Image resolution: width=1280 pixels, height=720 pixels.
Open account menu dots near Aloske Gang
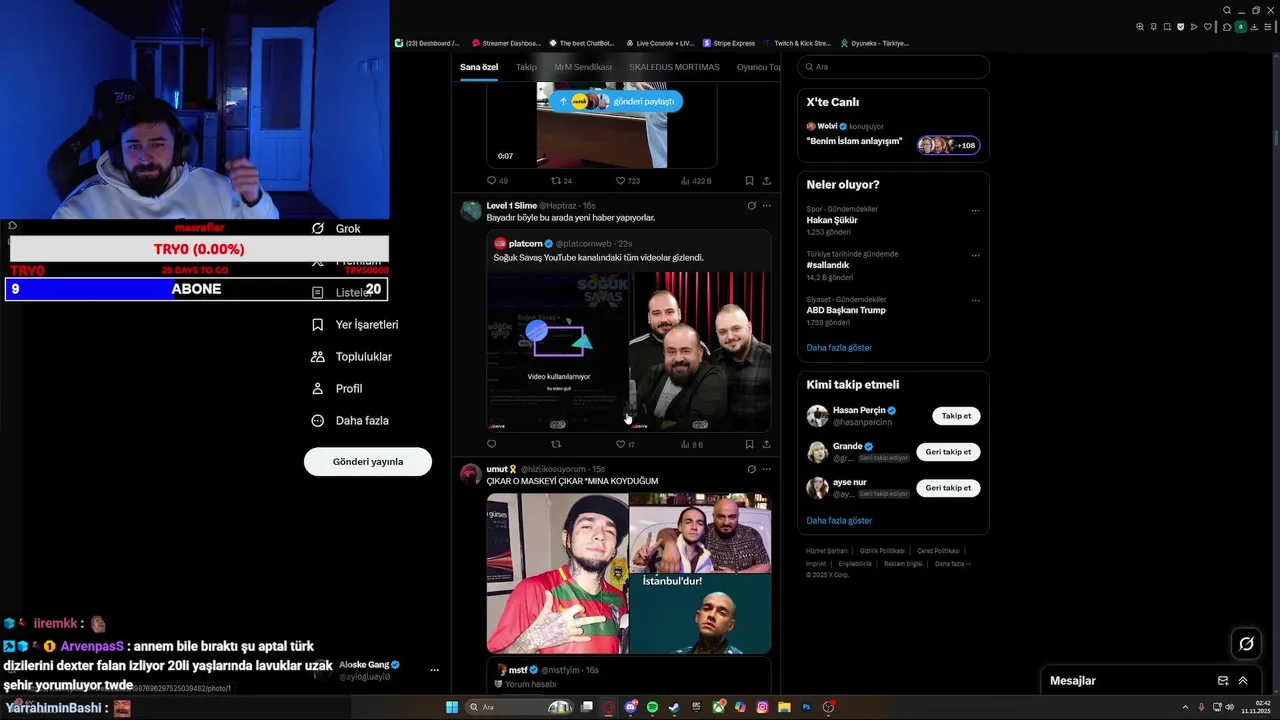434,670
